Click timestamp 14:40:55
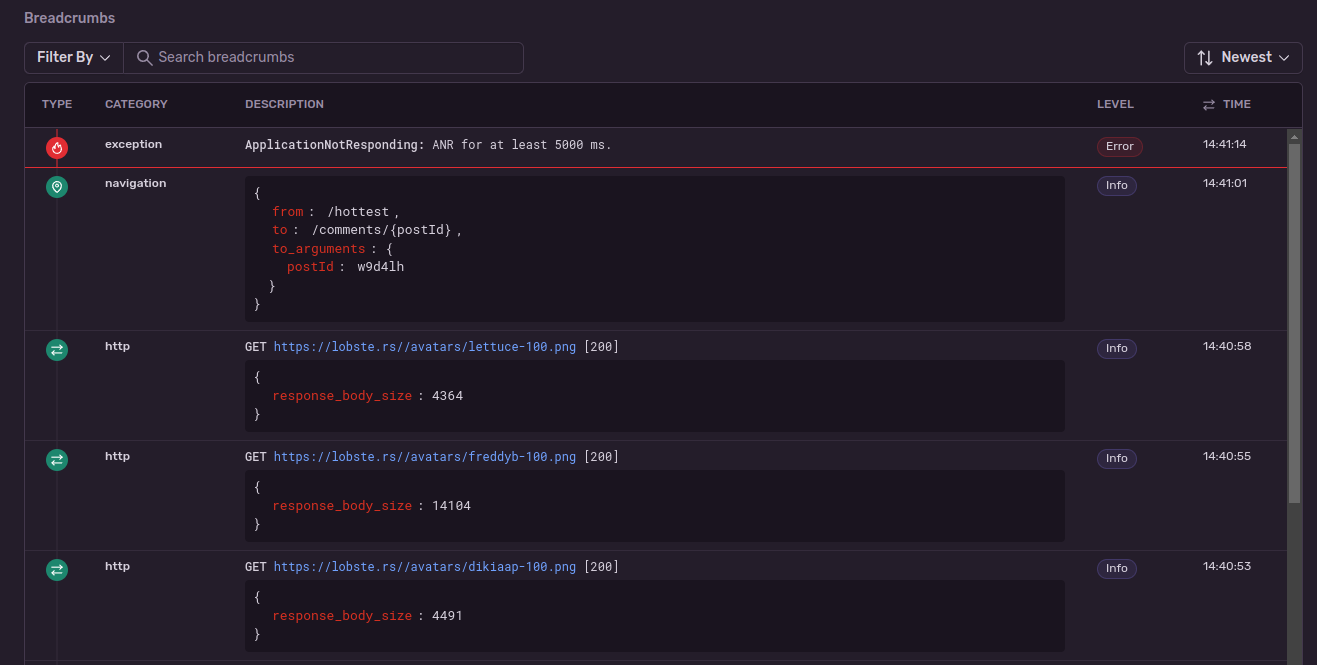The image size is (1317, 665). pyautogui.click(x=1227, y=456)
